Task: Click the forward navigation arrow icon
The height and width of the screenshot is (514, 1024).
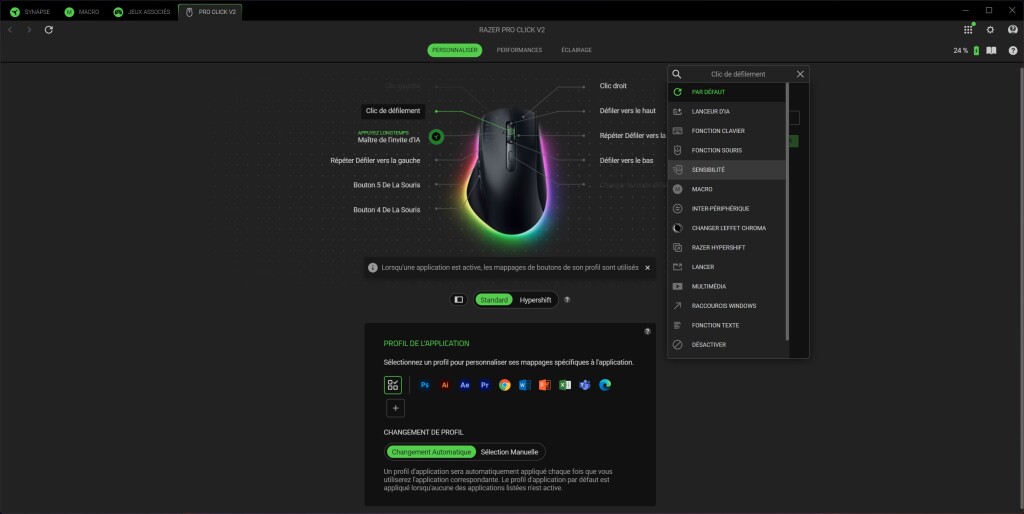Action: click(x=29, y=30)
